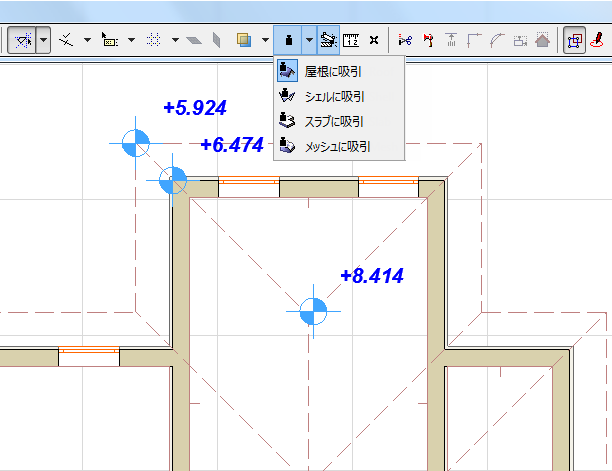Click the level marker below +5.924
Viewport: 612px width, 471px height.
[x=135, y=143]
